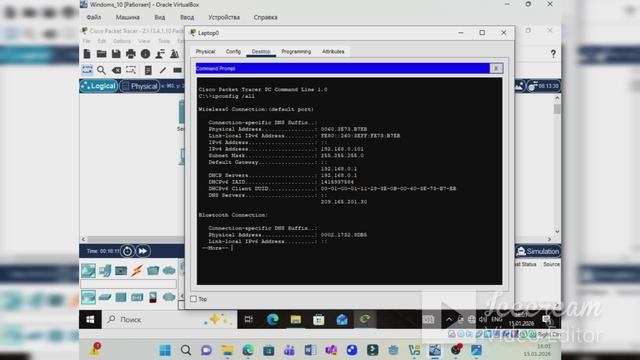Click the Open folder icon in Packet Tracer toolbar

[x=101, y=54]
